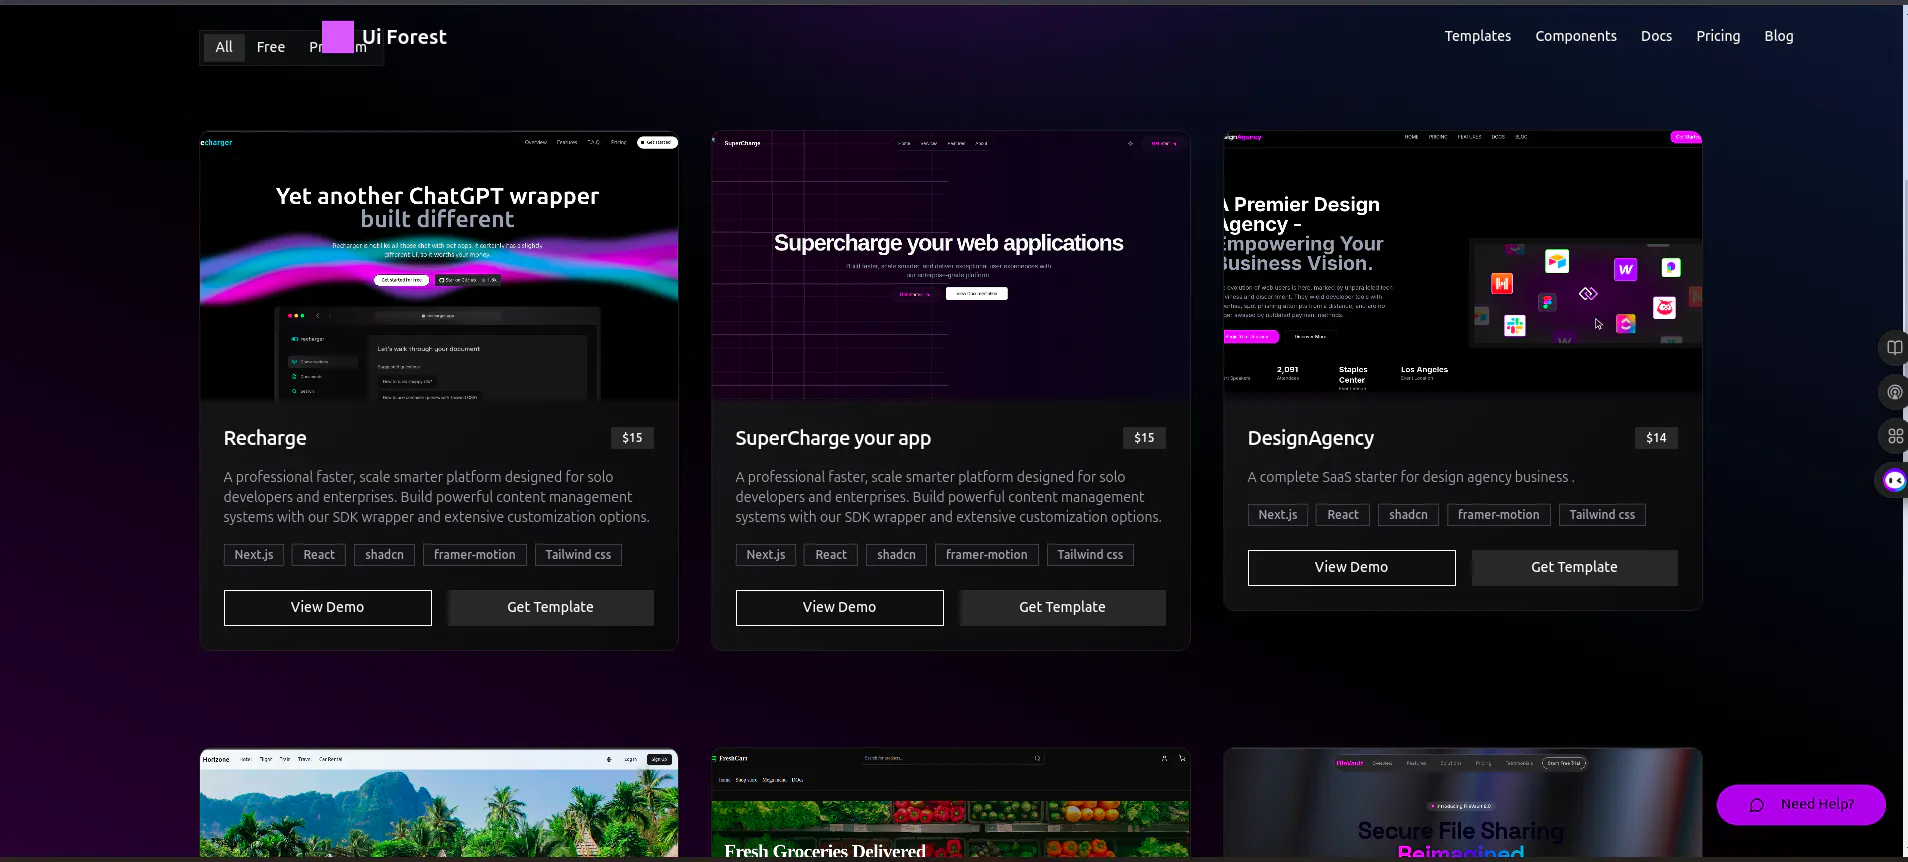Go to Docs in the top navigation

coord(1656,36)
